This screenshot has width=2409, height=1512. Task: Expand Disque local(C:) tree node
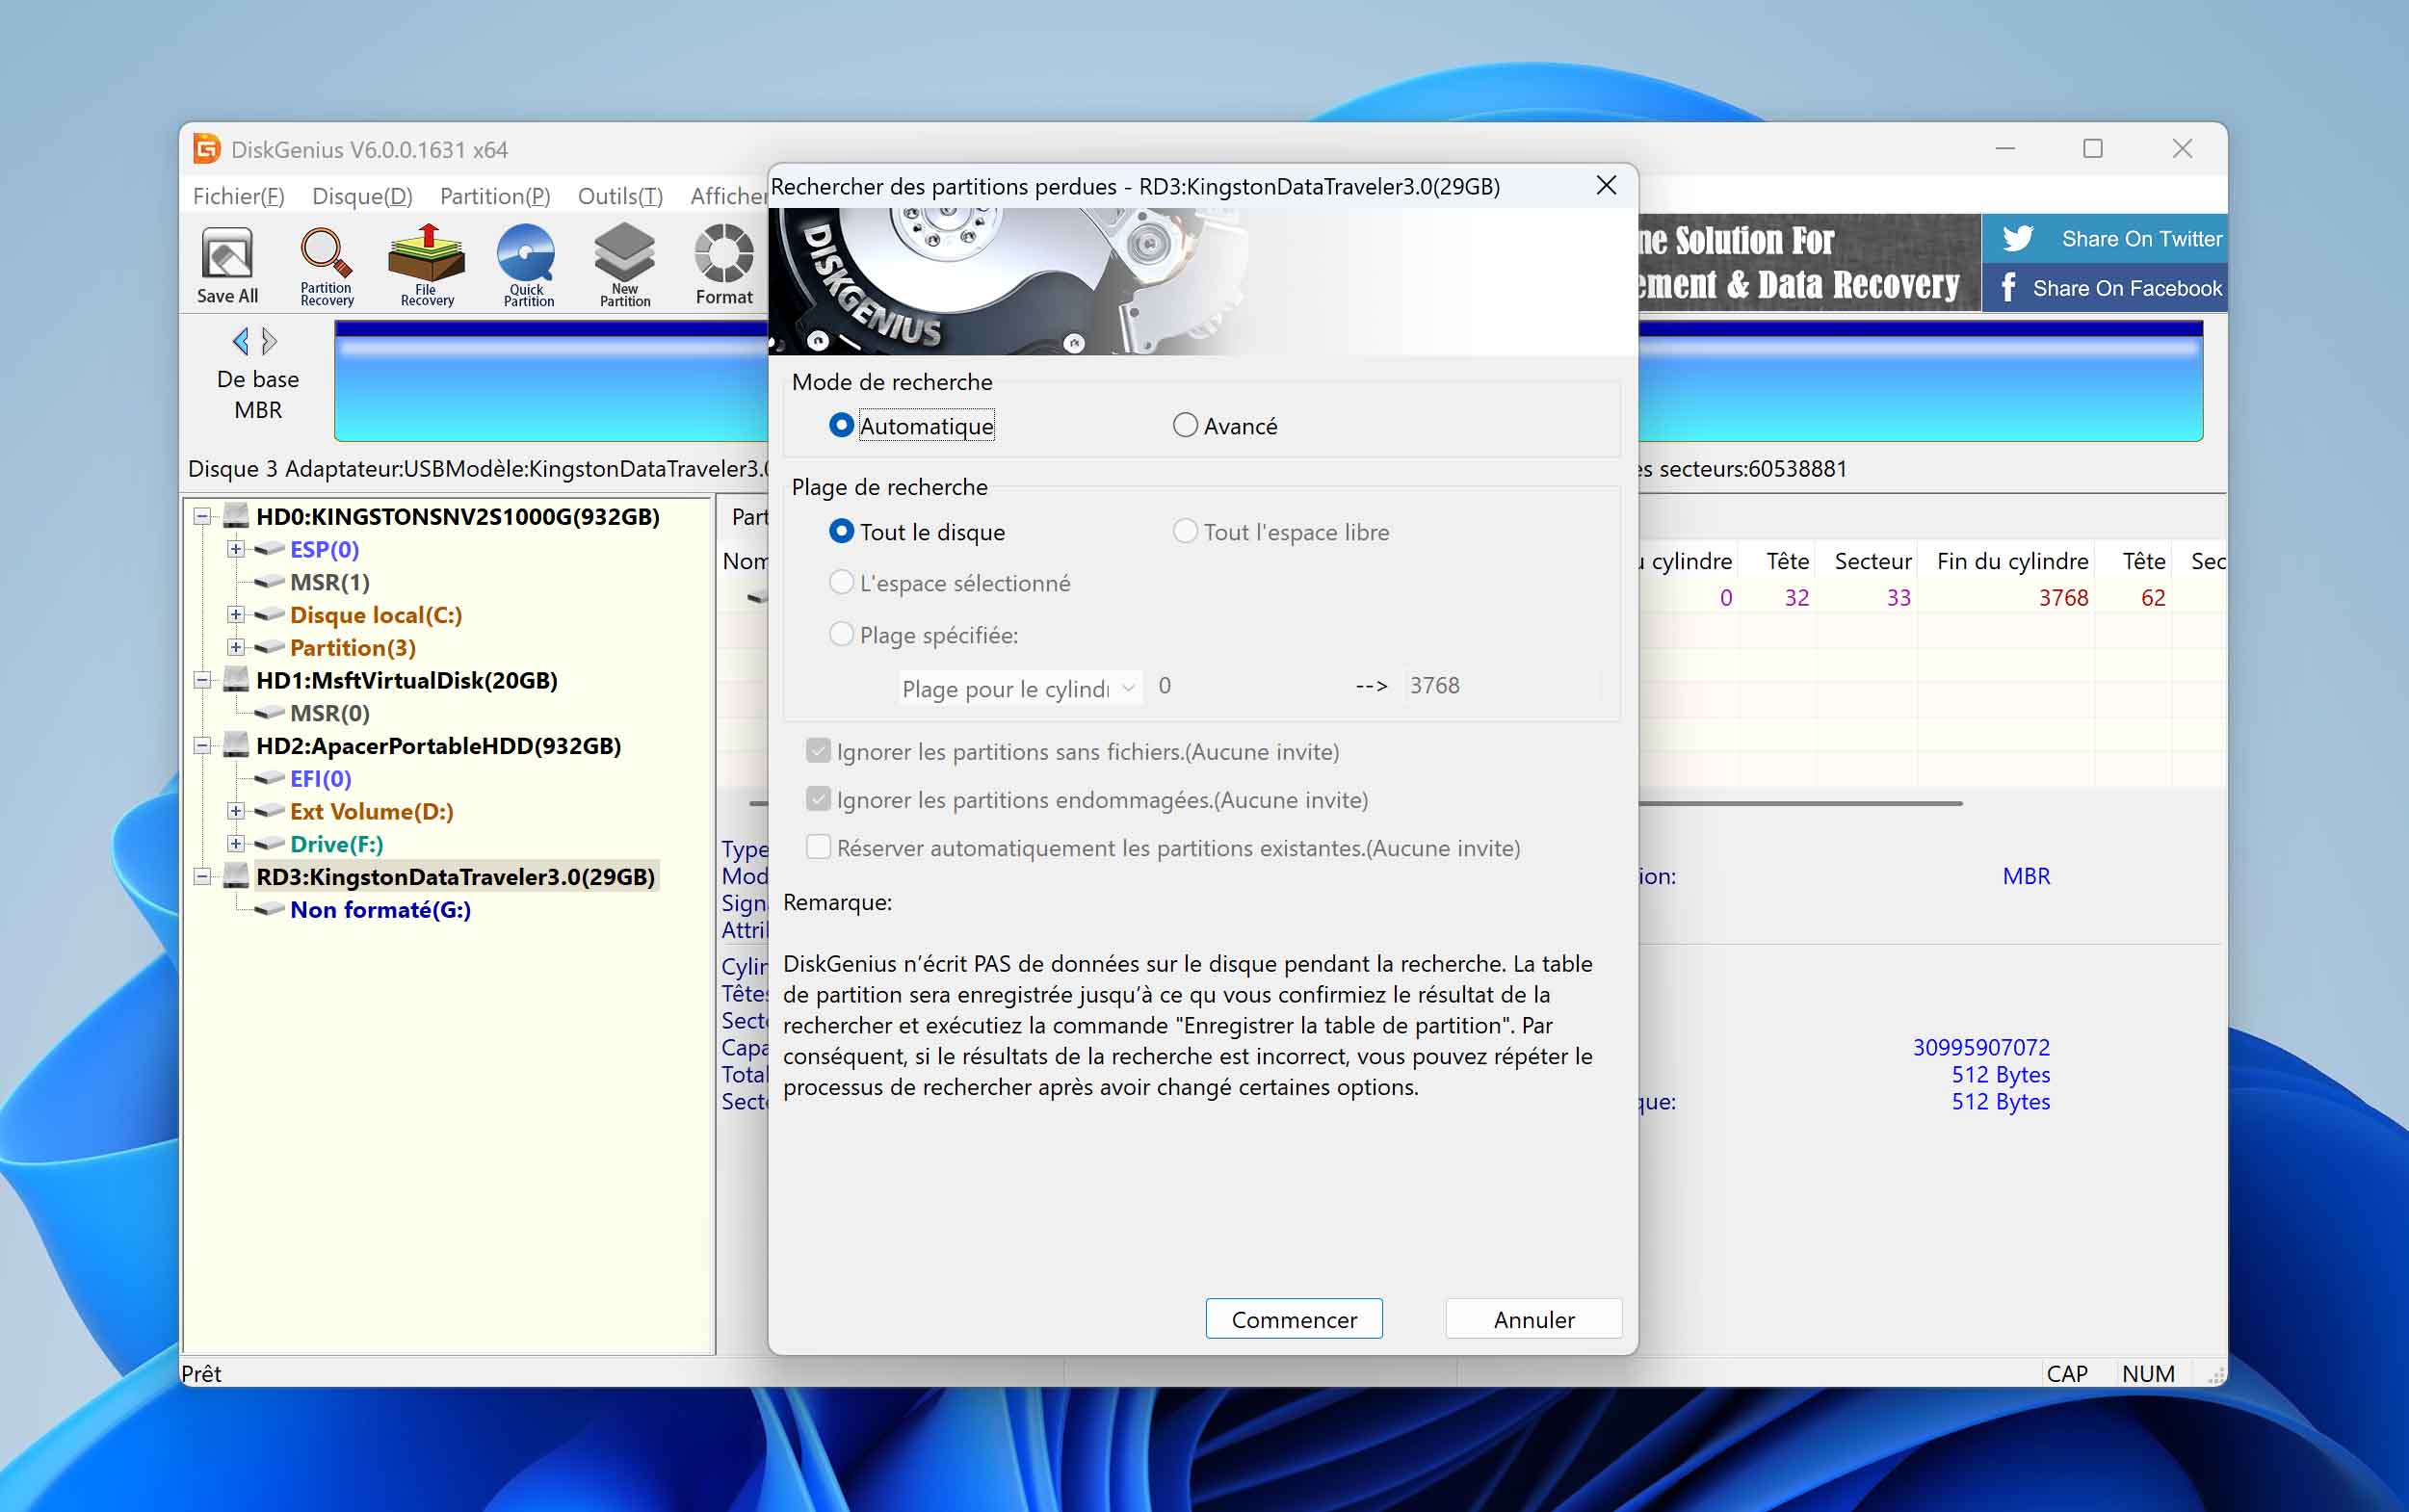point(236,615)
